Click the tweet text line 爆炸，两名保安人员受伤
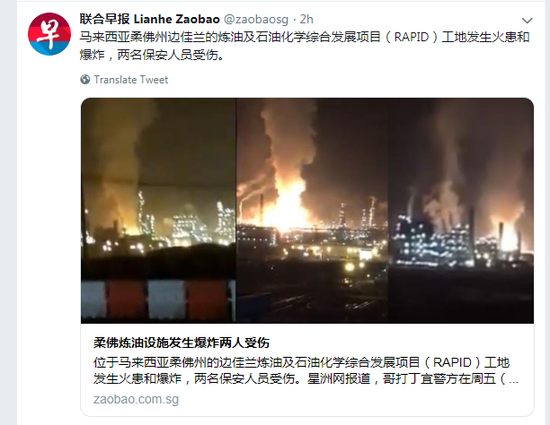The width and height of the screenshot is (550, 425). [x=152, y=55]
